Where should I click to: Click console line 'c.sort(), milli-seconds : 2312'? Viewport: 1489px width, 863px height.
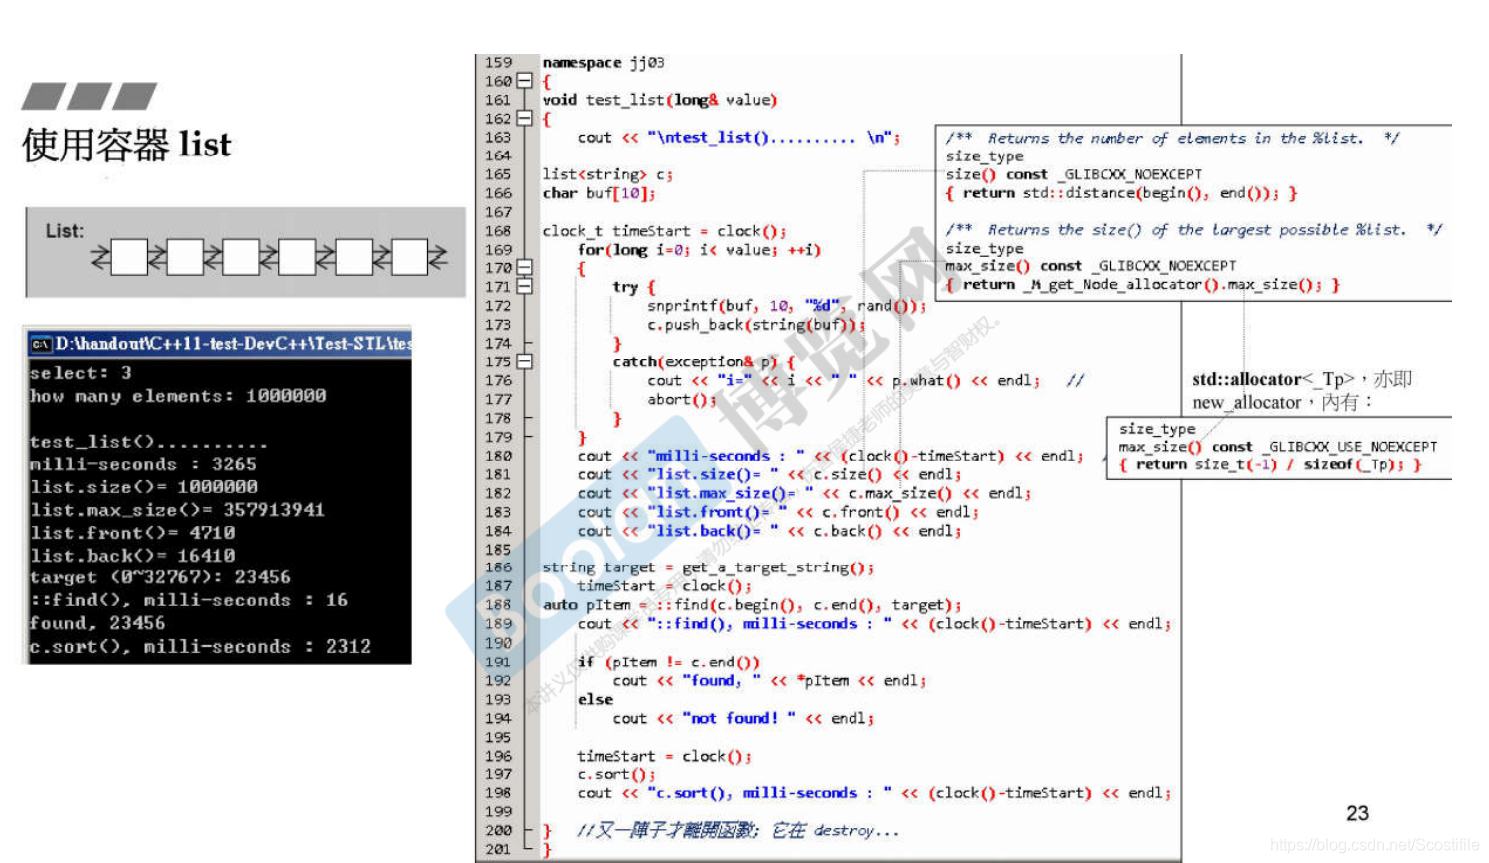pos(200,647)
